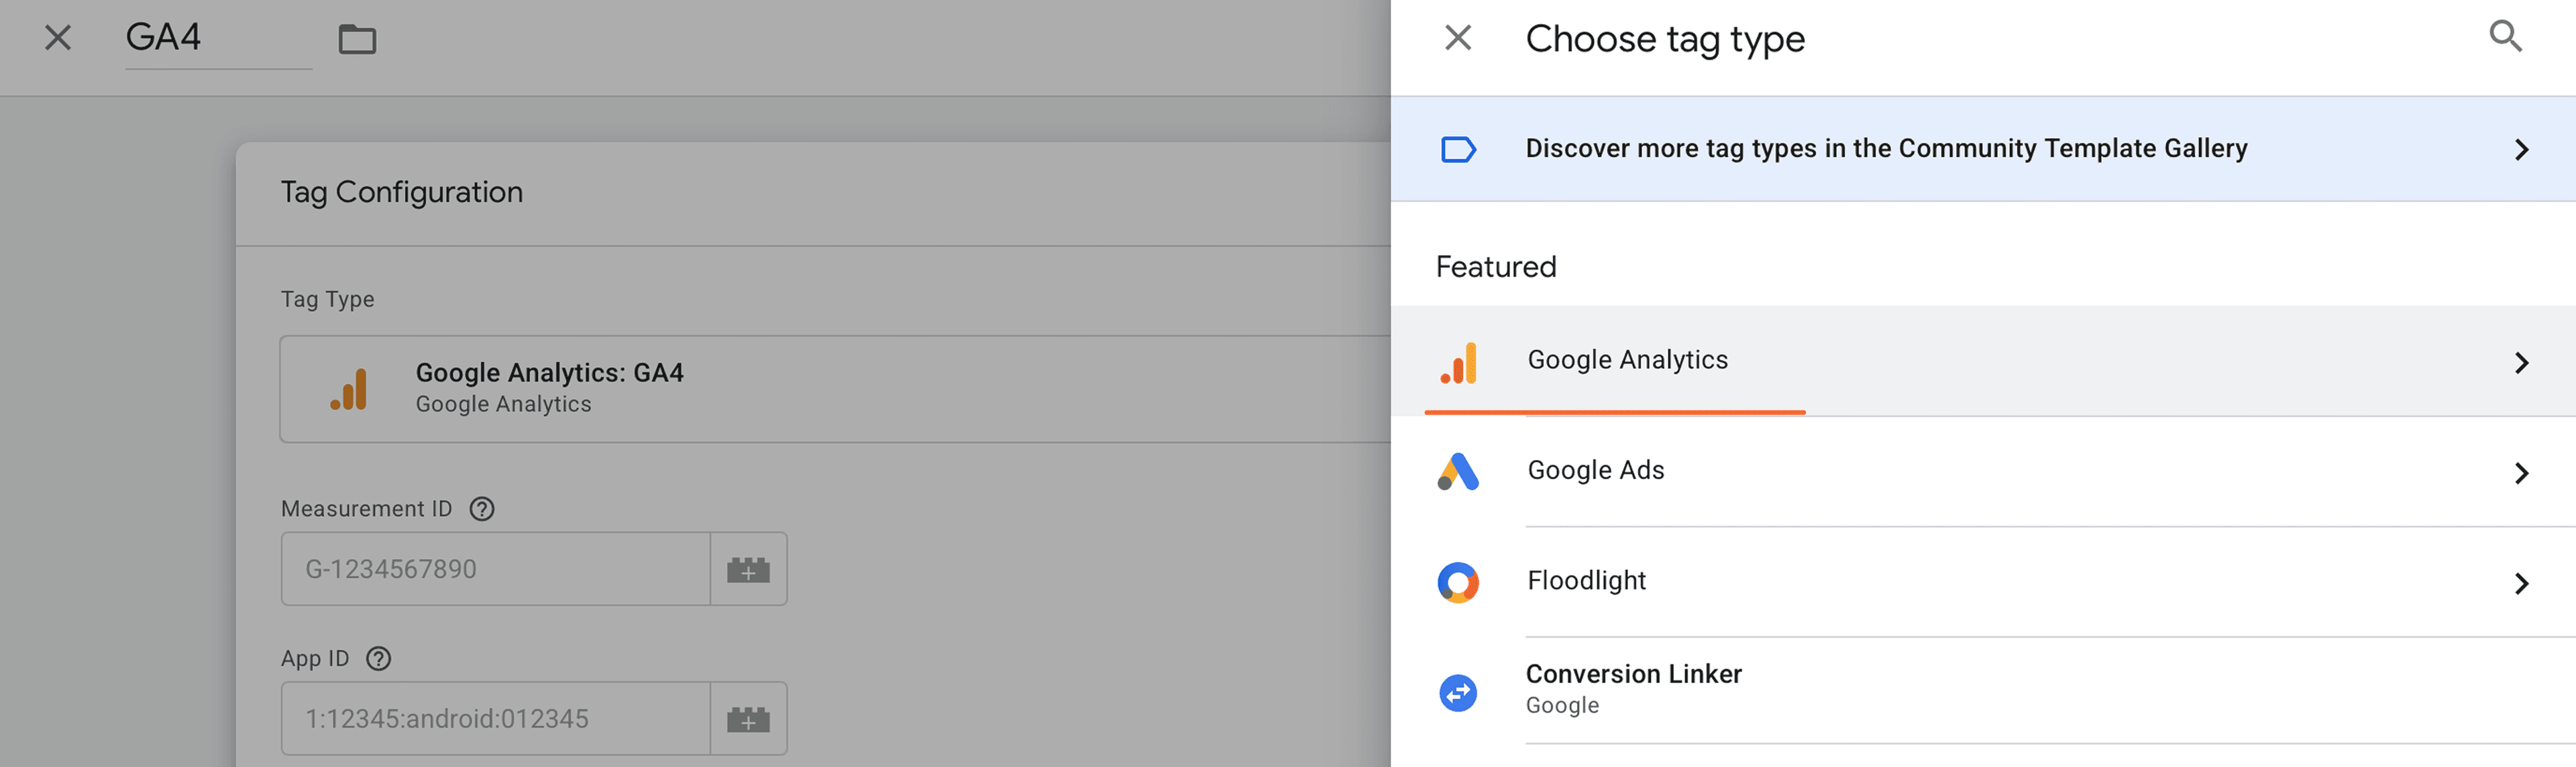Click the folder icon next to GA4
Image resolution: width=2576 pixels, height=767 pixels.
[357, 39]
